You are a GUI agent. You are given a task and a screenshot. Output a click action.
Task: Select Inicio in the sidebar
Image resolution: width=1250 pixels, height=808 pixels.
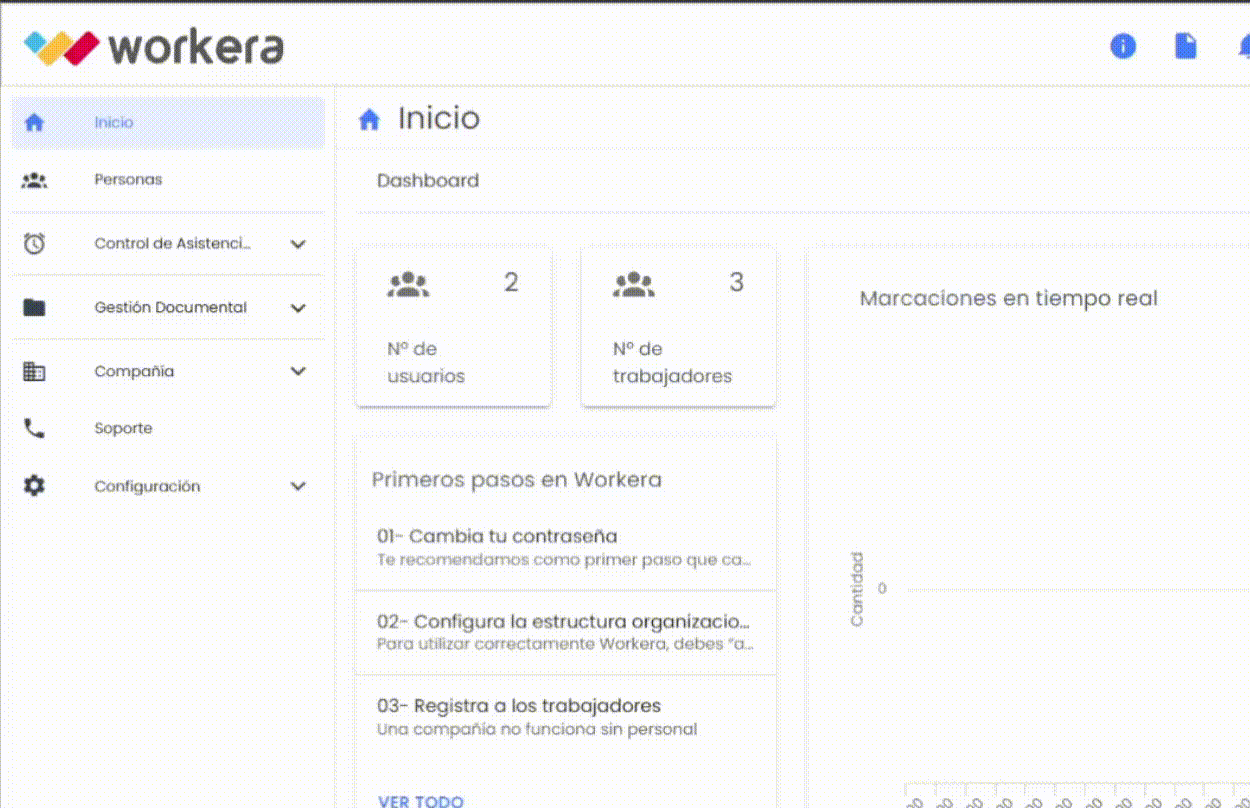[168, 122]
